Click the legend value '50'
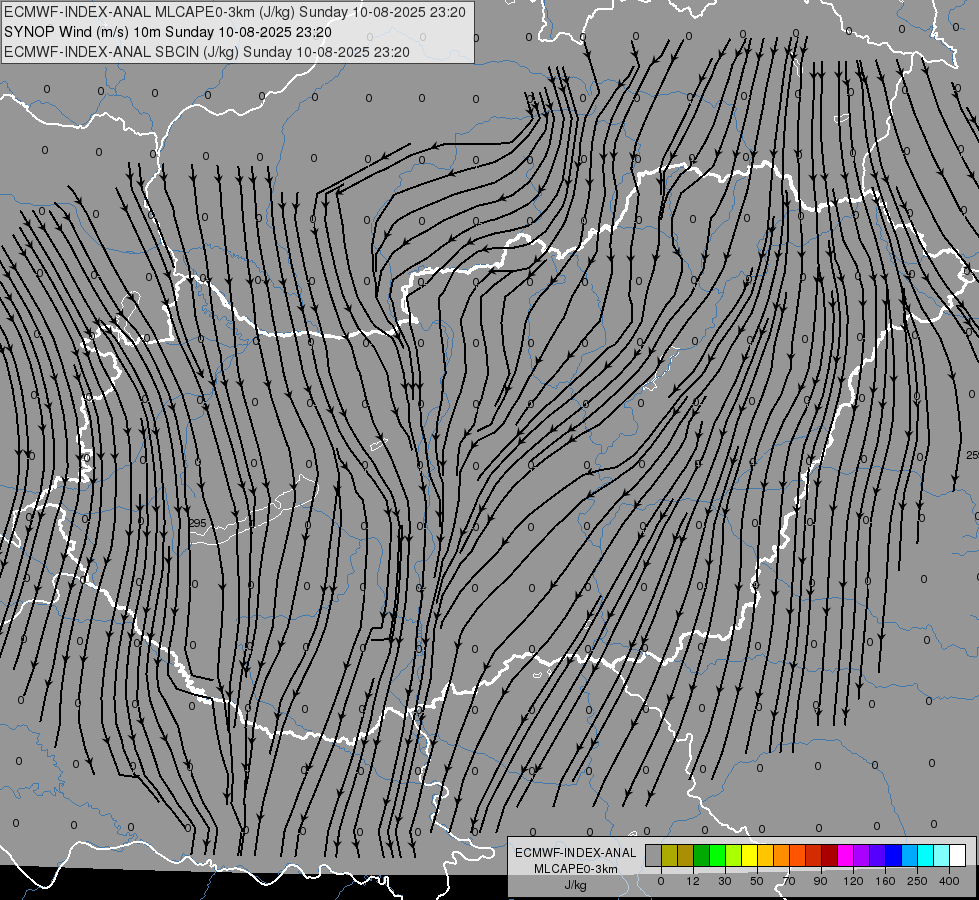Image resolution: width=979 pixels, height=900 pixels. coord(757,881)
